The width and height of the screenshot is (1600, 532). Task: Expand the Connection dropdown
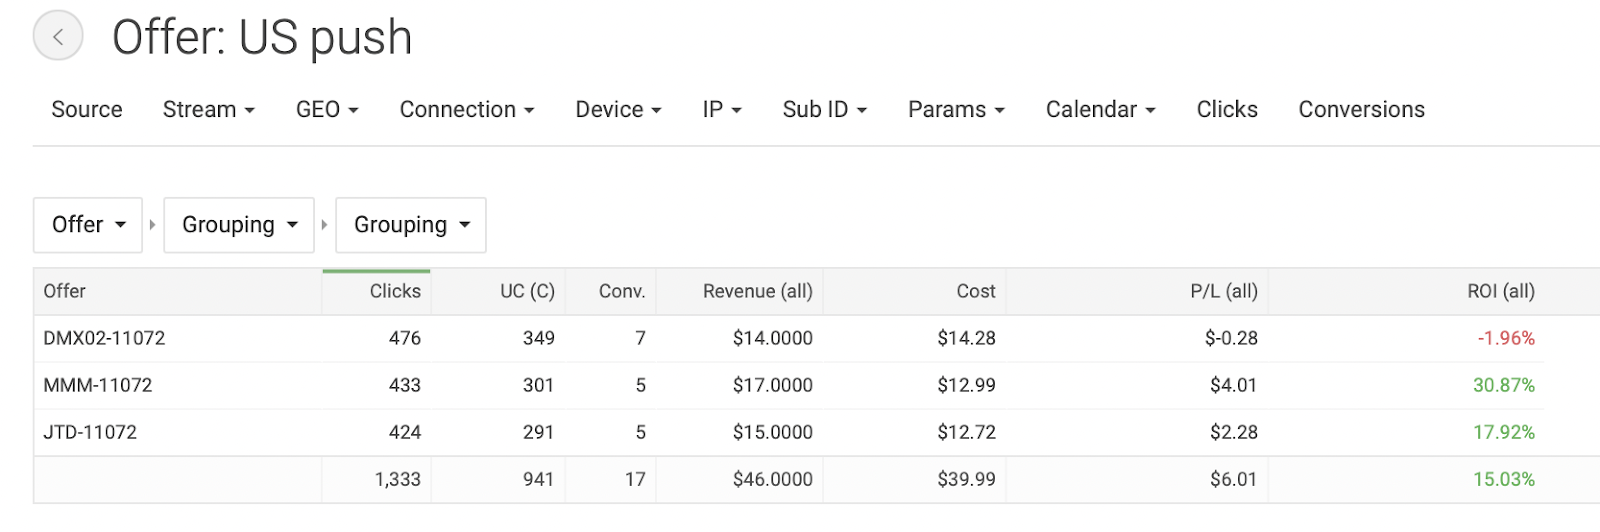pyautogui.click(x=466, y=110)
